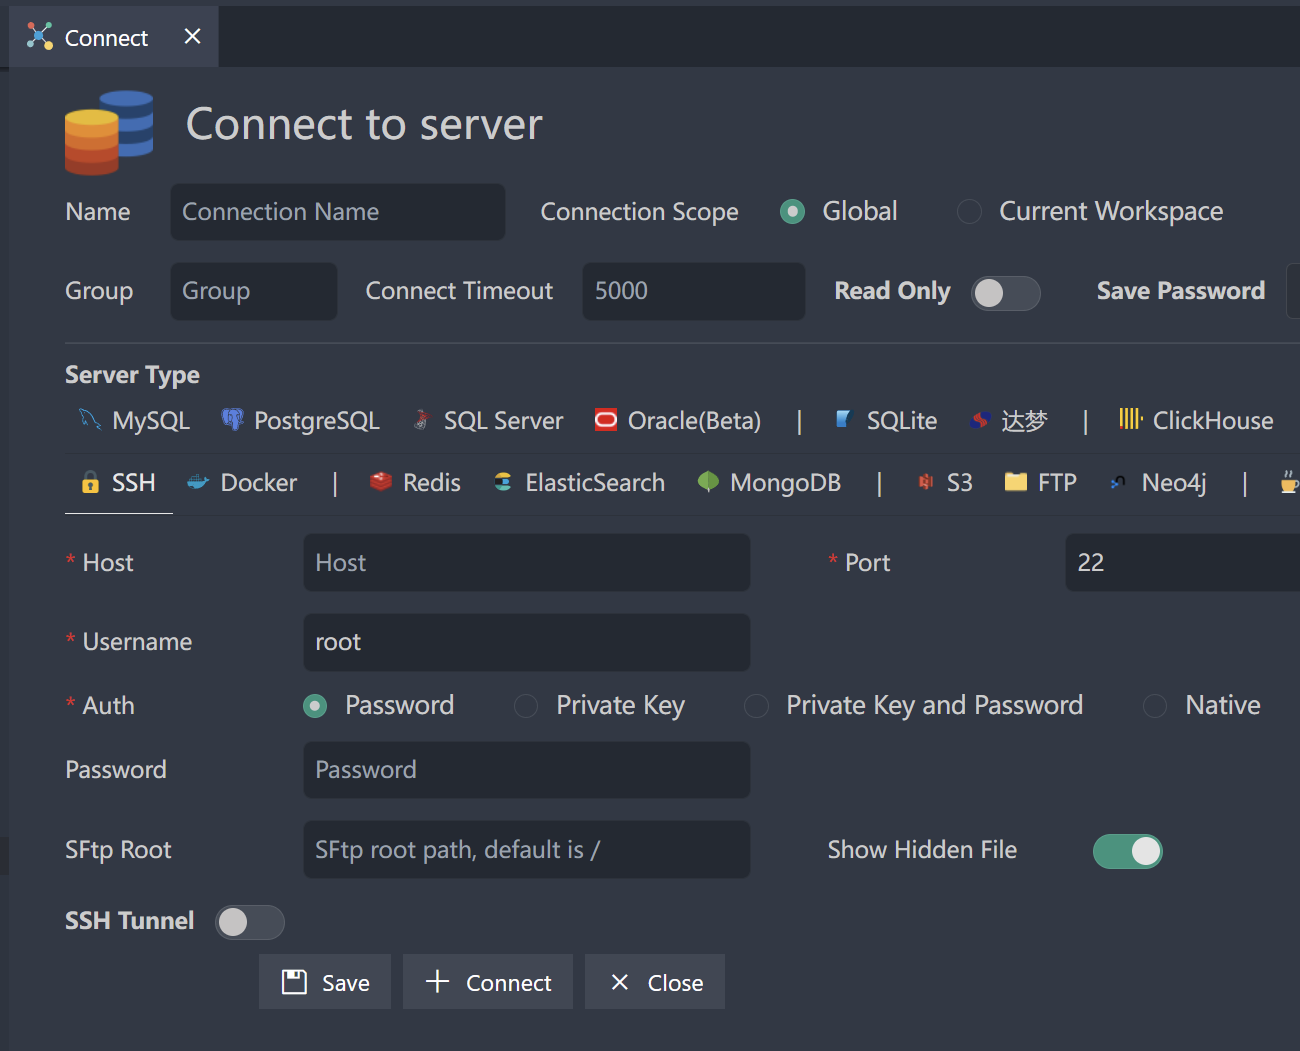Image resolution: width=1300 pixels, height=1051 pixels.
Task: Disable the Show Hidden File toggle
Action: 1128,851
